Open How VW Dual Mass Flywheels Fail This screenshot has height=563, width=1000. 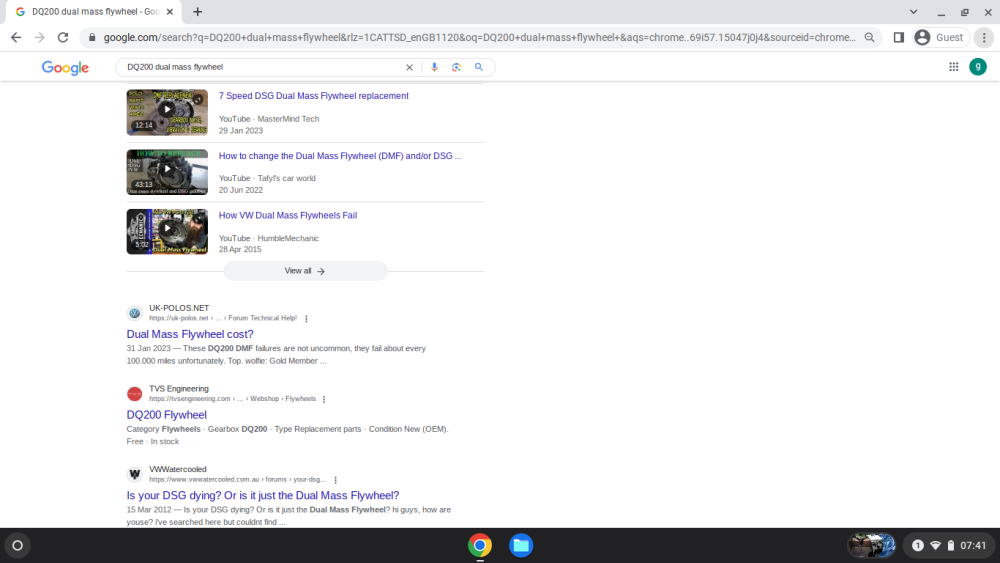[x=288, y=216]
